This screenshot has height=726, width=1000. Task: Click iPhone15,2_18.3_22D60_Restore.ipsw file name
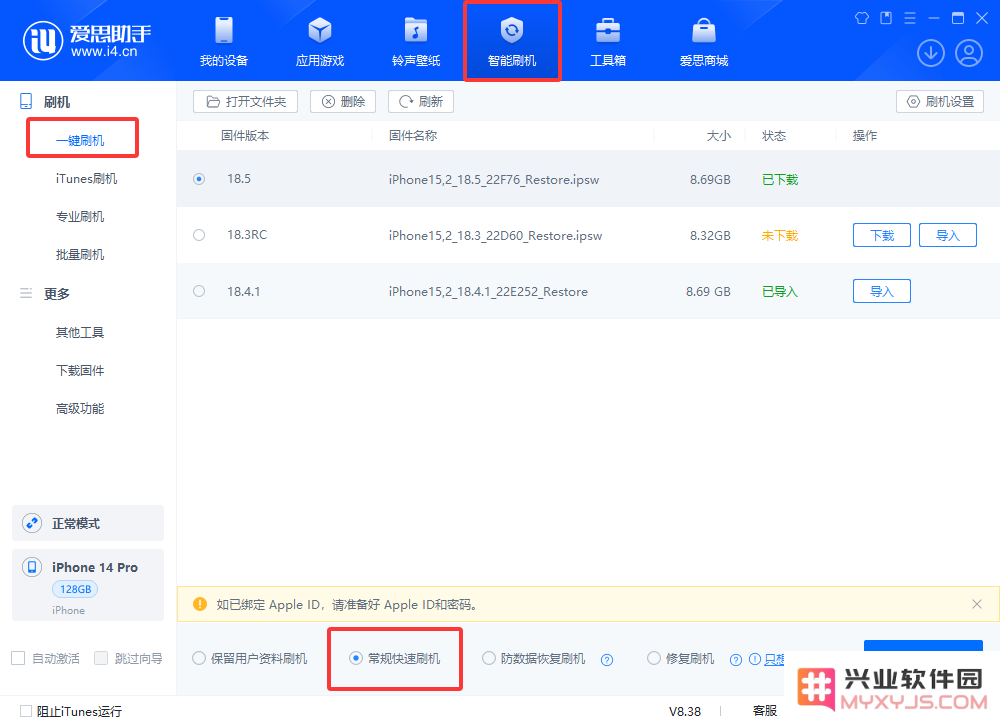495,235
